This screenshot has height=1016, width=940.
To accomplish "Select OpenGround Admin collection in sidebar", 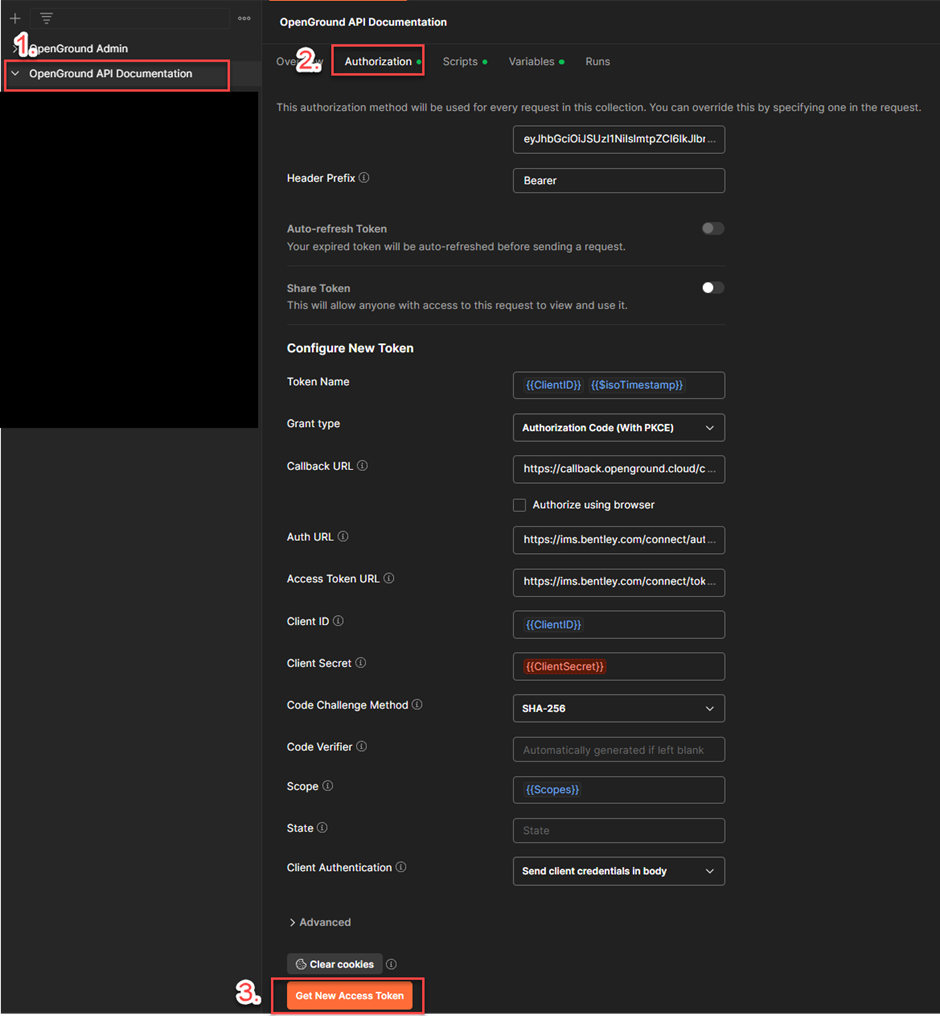I will click(78, 49).
